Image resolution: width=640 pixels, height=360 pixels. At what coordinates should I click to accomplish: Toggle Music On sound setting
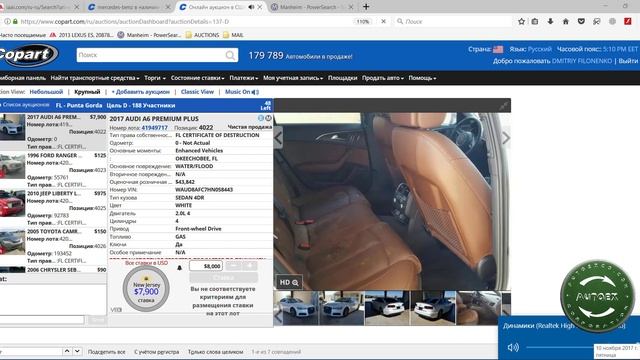pyautogui.click(x=242, y=92)
